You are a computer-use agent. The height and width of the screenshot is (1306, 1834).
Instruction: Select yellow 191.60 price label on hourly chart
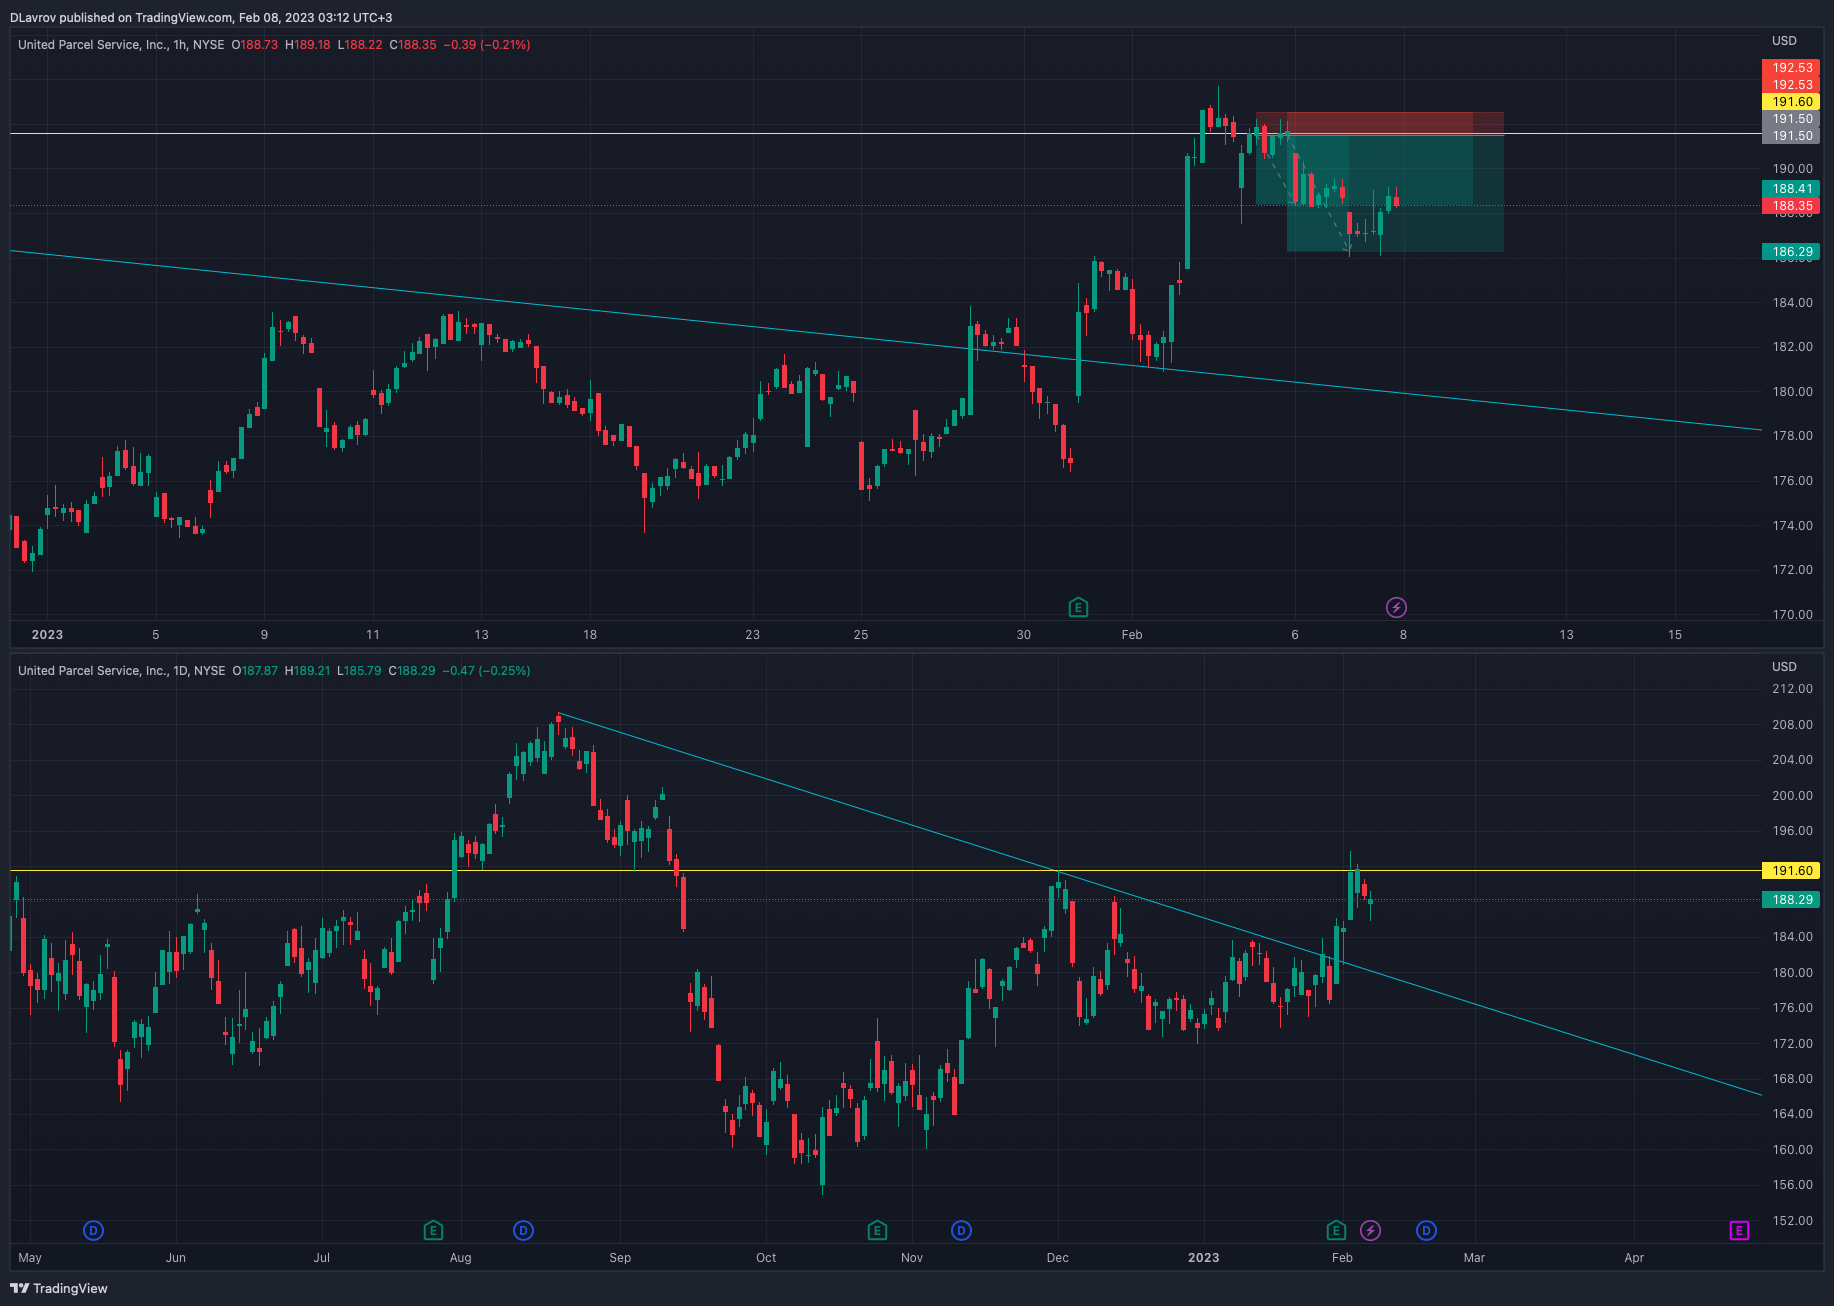pyautogui.click(x=1791, y=102)
